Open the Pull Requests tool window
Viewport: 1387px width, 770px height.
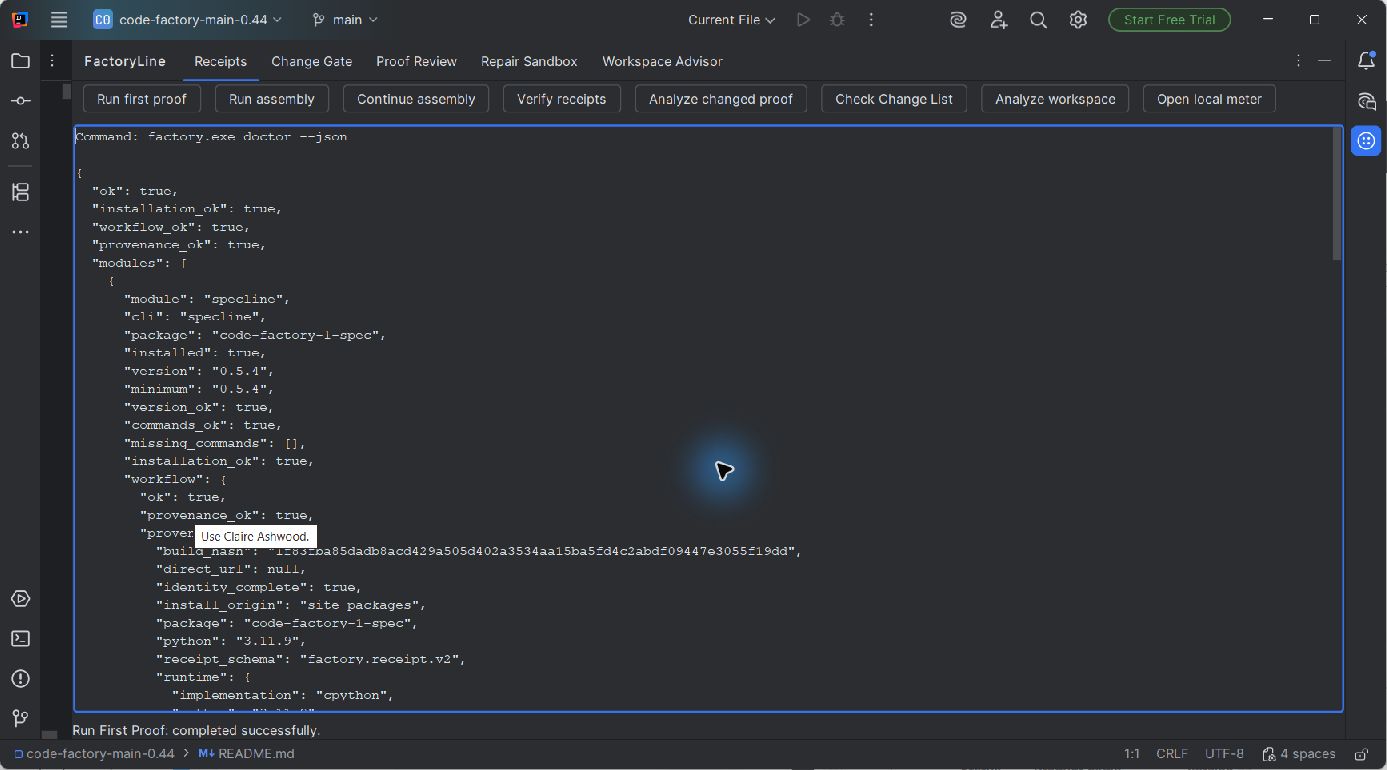[20, 141]
